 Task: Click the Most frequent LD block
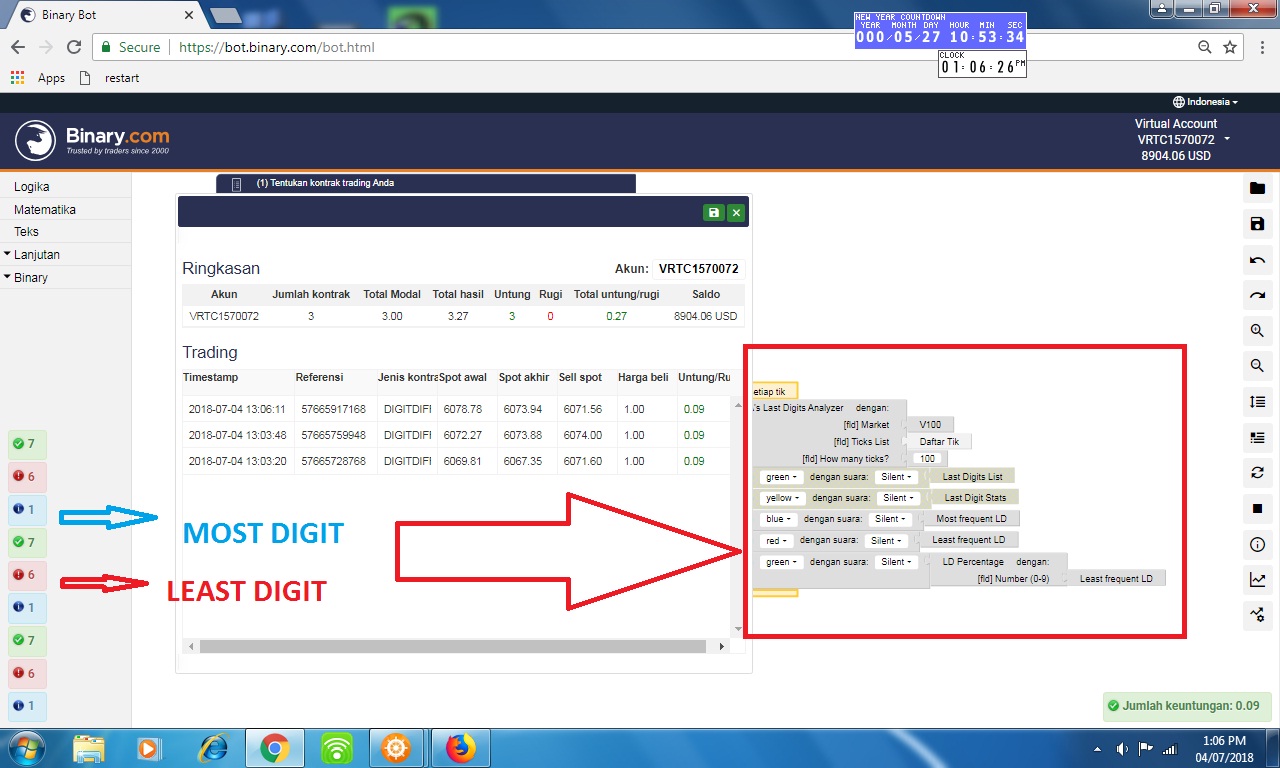point(971,519)
